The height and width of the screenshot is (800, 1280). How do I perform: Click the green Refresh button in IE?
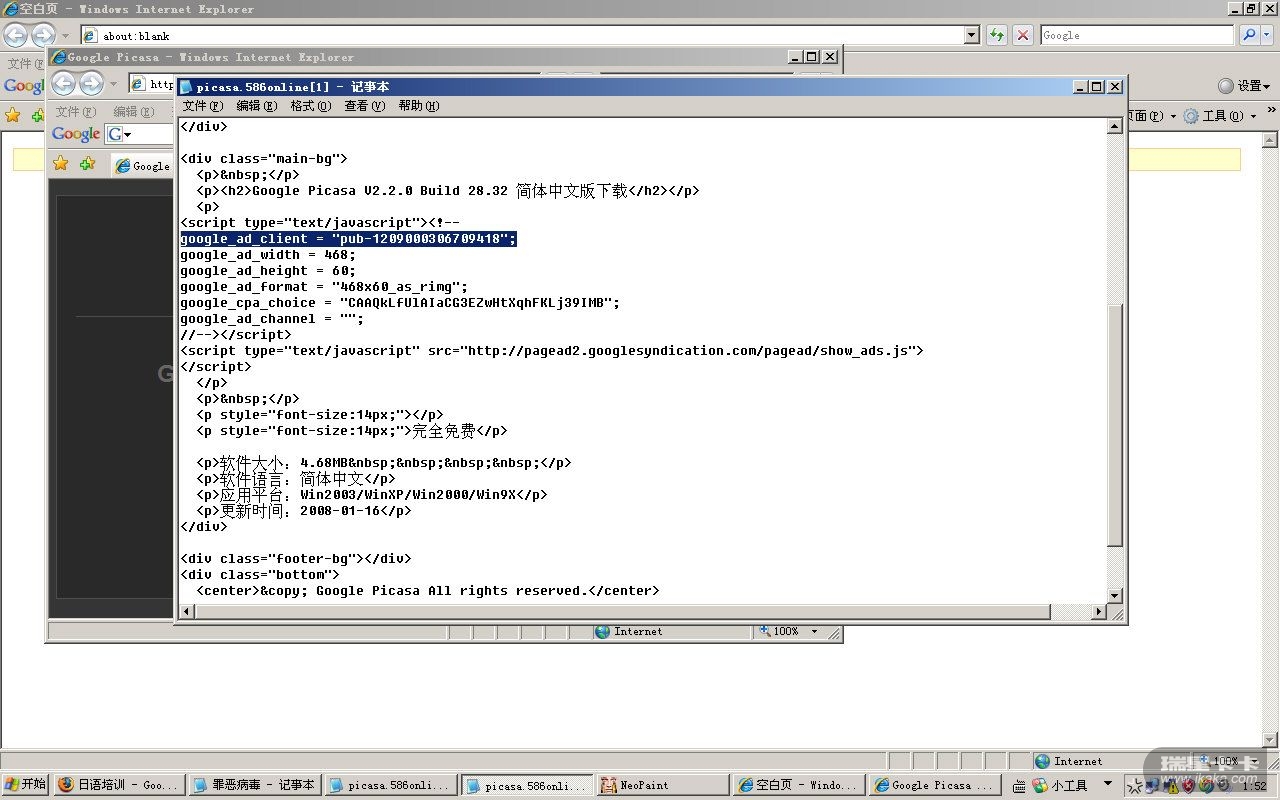coord(997,35)
